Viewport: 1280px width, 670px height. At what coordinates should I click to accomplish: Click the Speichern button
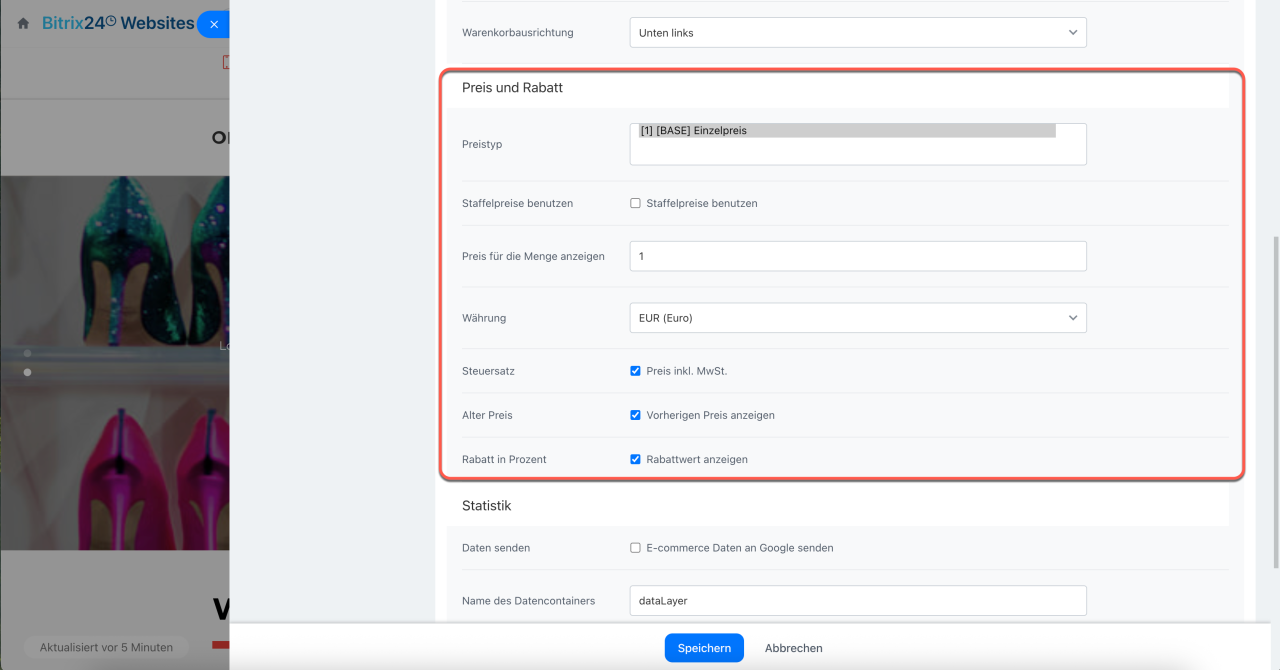click(704, 648)
